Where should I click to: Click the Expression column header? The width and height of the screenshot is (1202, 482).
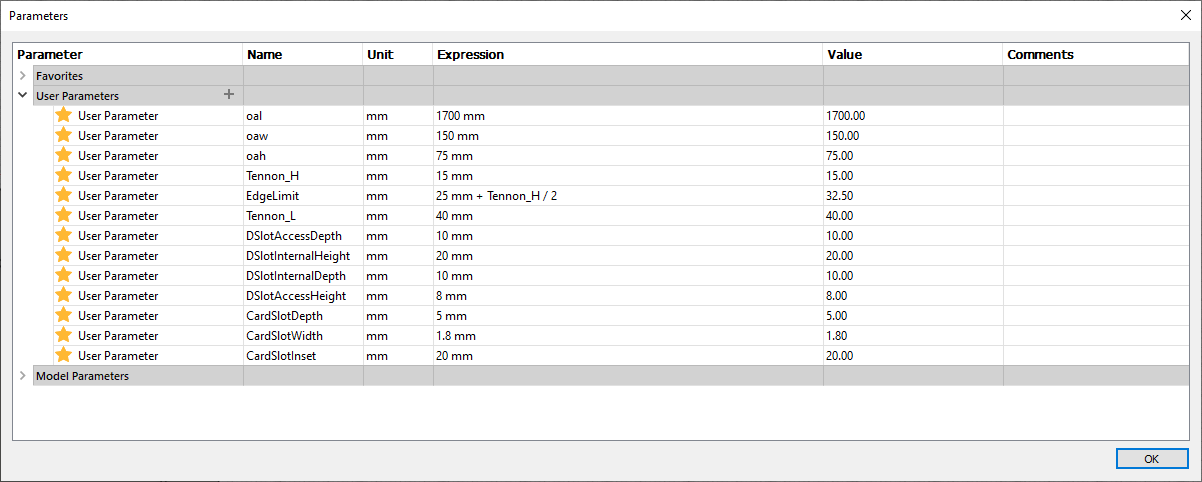tap(628, 54)
